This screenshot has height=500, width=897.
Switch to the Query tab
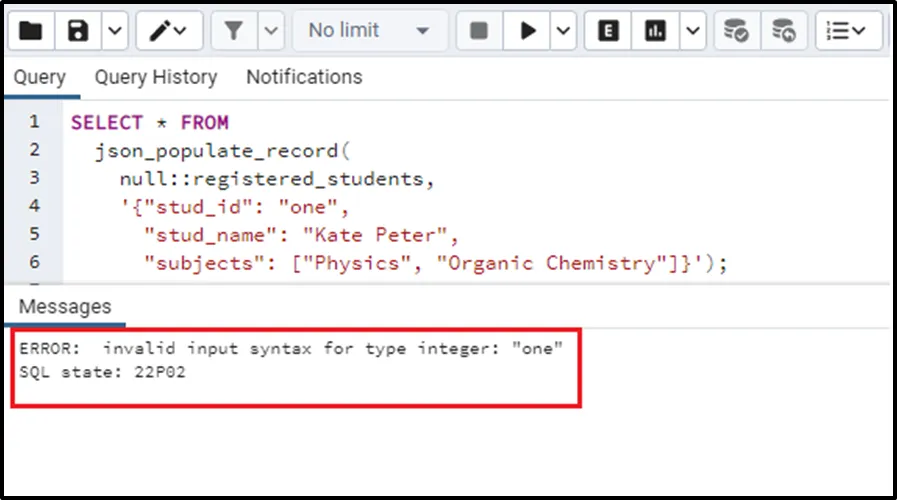40,77
